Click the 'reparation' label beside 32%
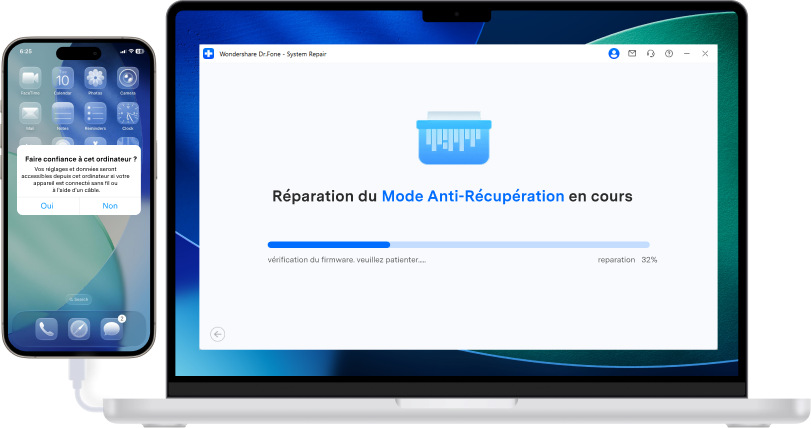Screen dimensions: 811x428 coord(616,260)
